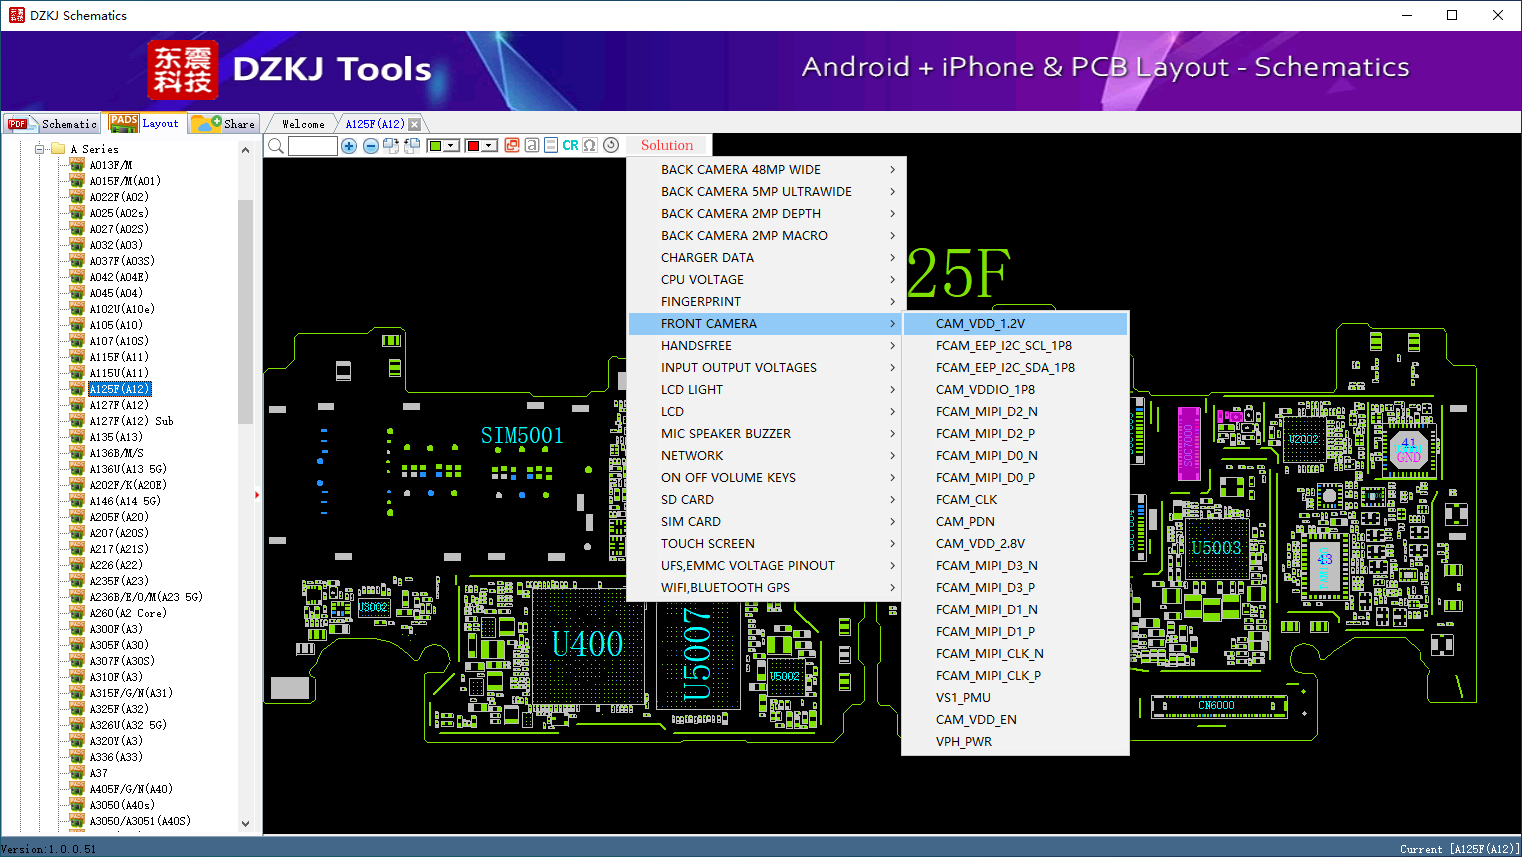Click the circular refresh icon in toolbar
This screenshot has width=1522, height=857.
click(x=611, y=146)
